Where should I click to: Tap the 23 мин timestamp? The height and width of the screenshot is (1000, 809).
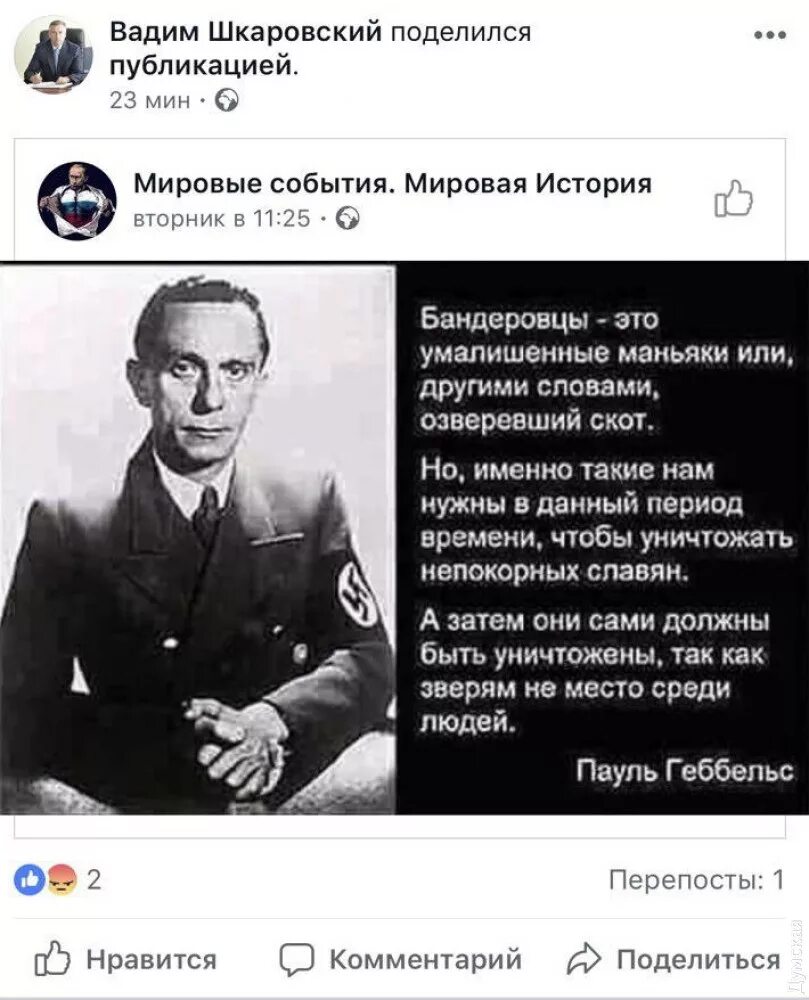click(x=150, y=100)
